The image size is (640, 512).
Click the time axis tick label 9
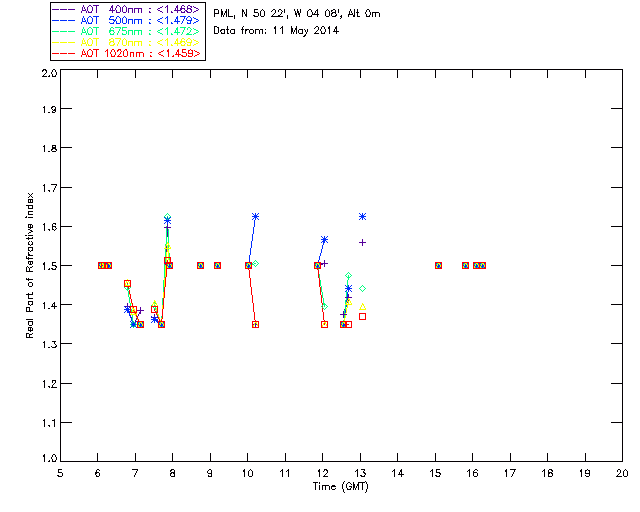pos(210,473)
